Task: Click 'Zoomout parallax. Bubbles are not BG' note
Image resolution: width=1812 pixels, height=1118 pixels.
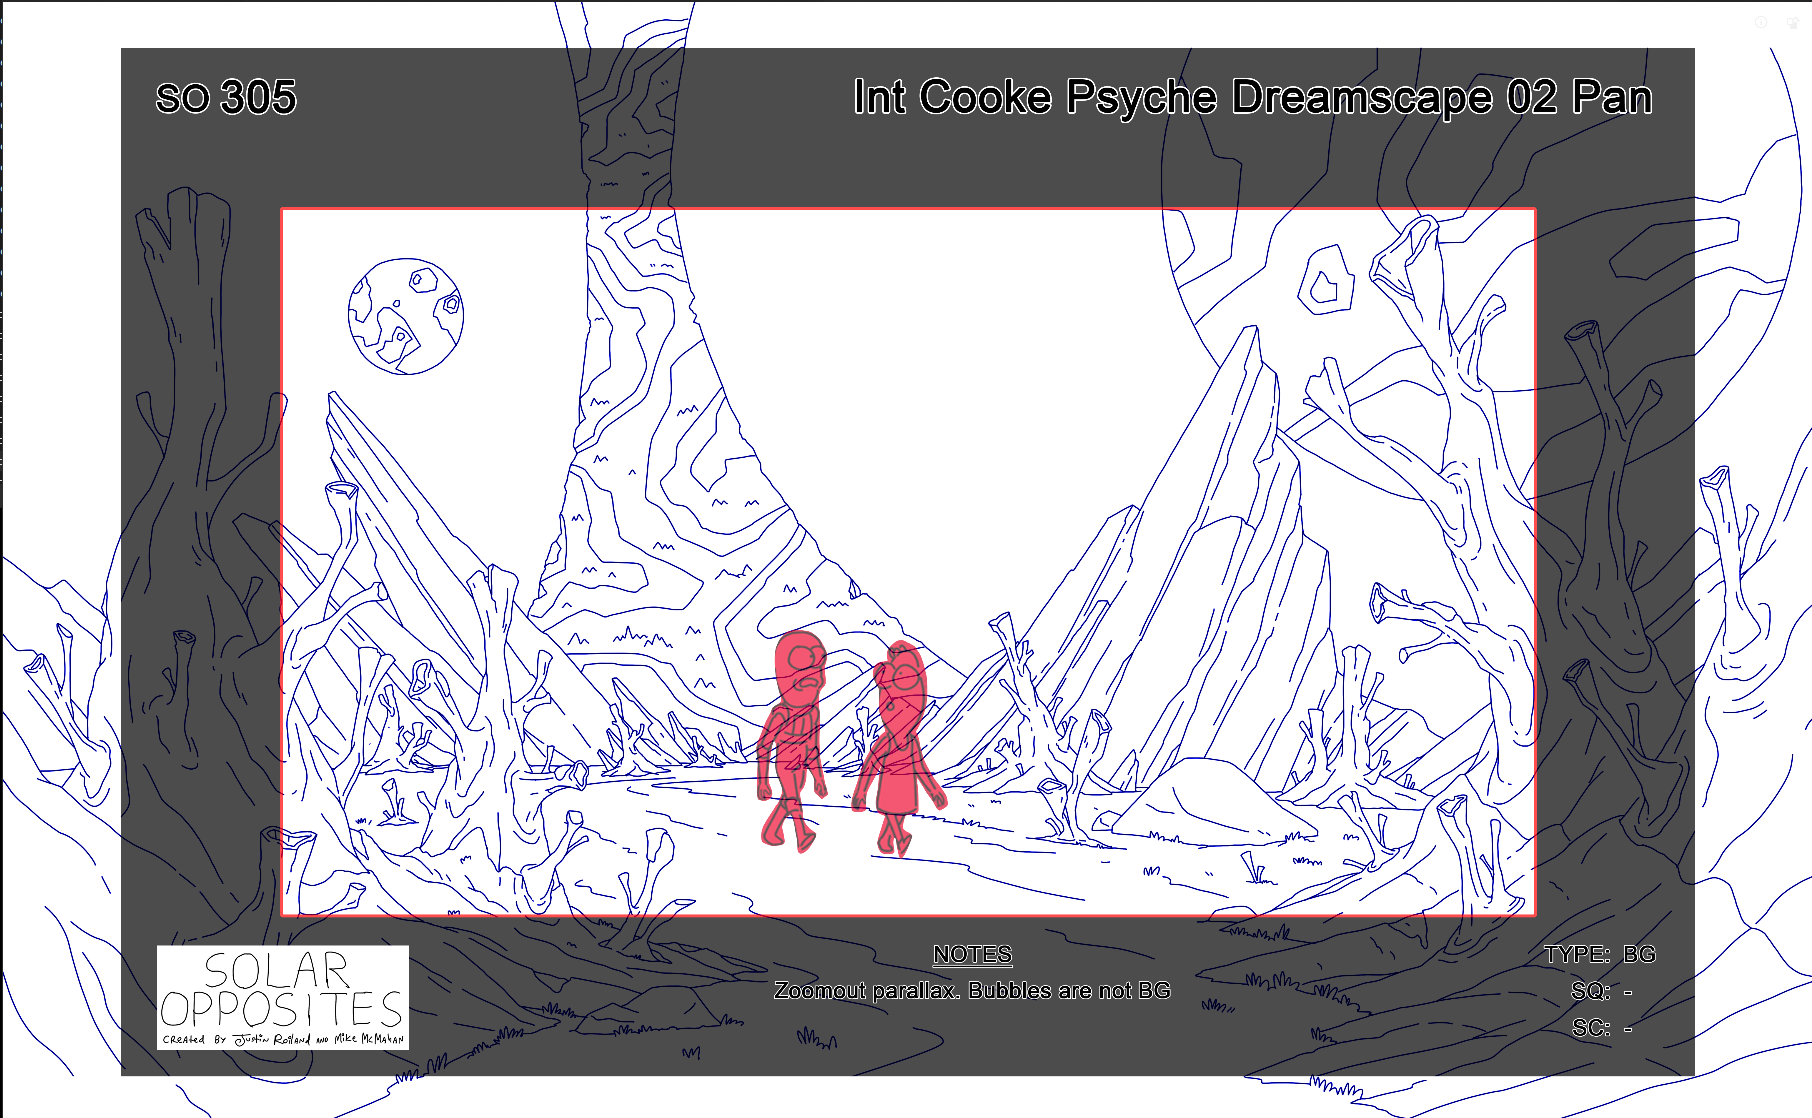Action: tap(972, 991)
